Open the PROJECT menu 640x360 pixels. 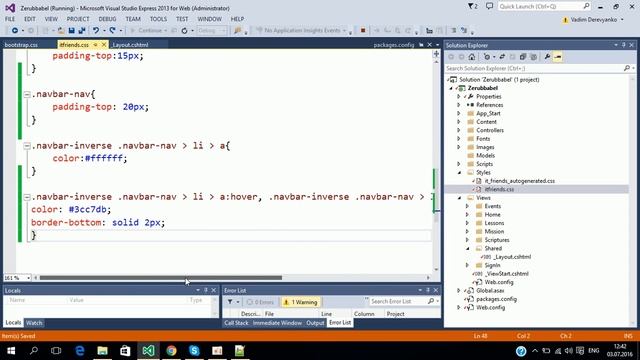pos(78,19)
